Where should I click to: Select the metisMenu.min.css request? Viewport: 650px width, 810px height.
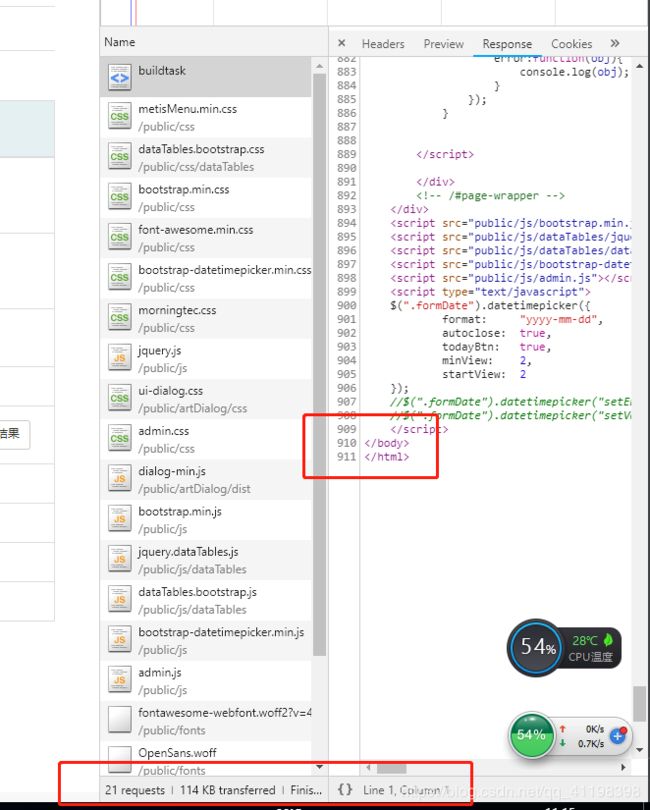click(x=206, y=117)
